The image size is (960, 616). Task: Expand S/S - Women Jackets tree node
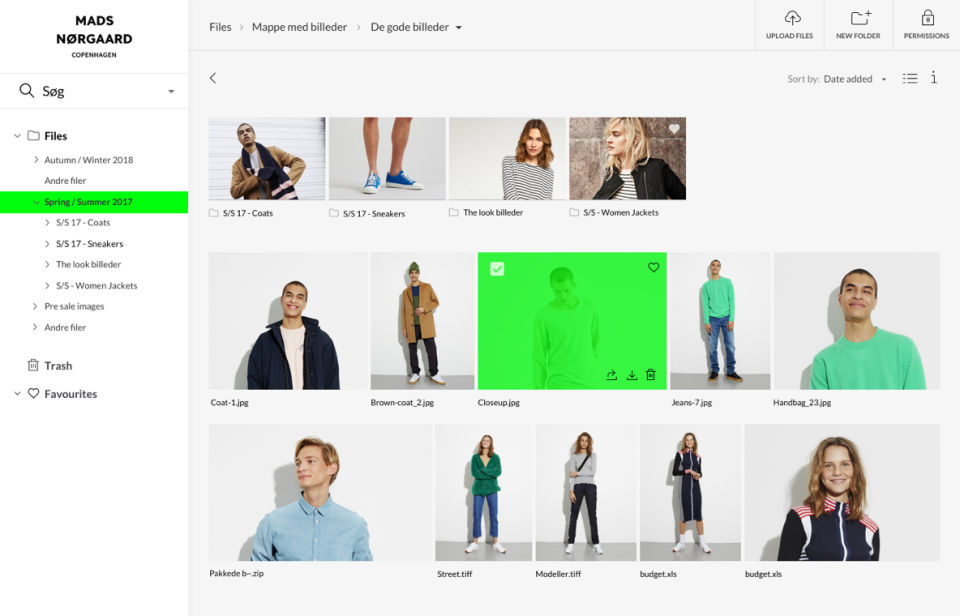[47, 285]
